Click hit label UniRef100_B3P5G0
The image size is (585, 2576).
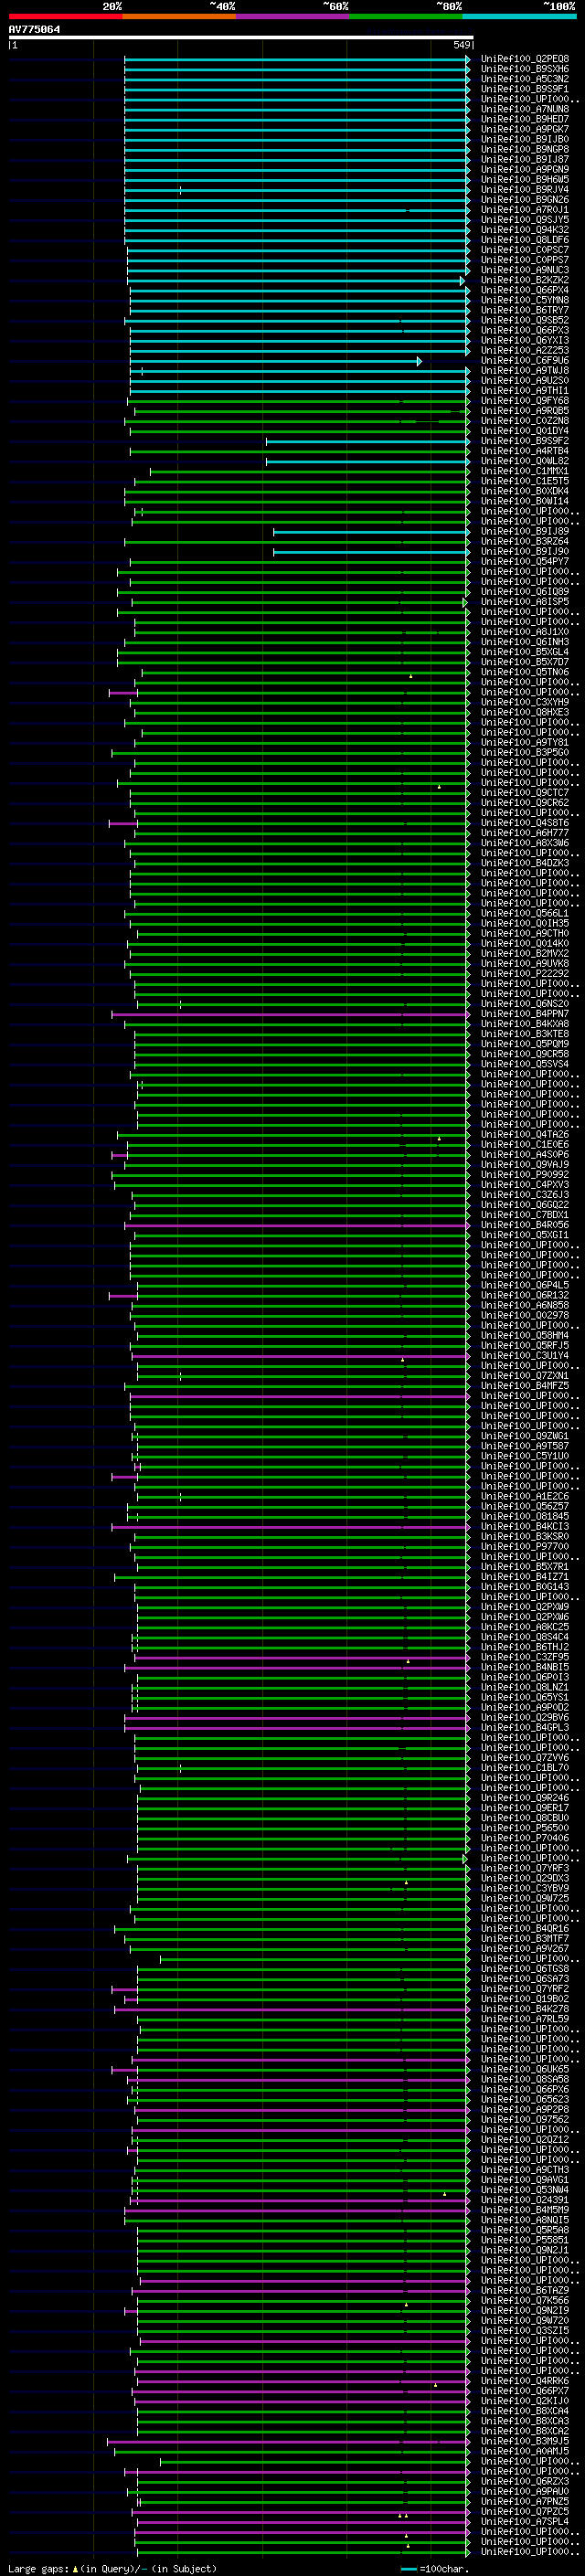click(x=525, y=753)
